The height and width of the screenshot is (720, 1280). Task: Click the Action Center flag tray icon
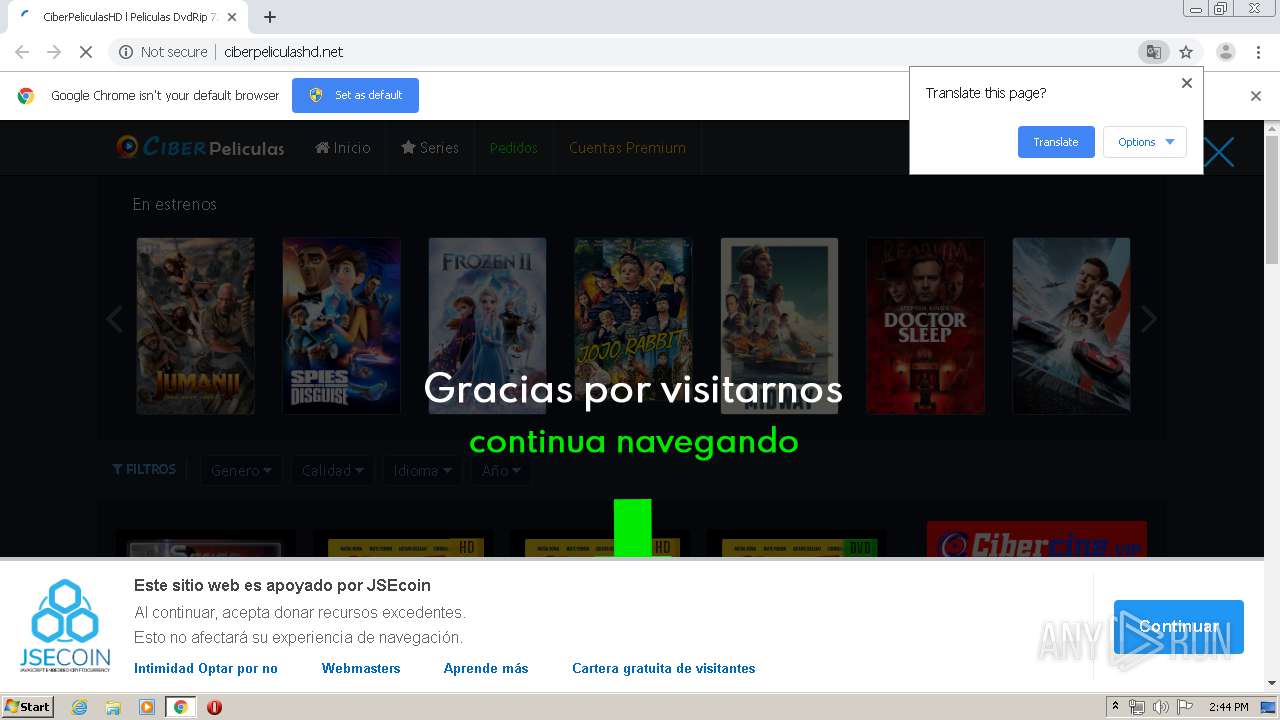(1184, 707)
